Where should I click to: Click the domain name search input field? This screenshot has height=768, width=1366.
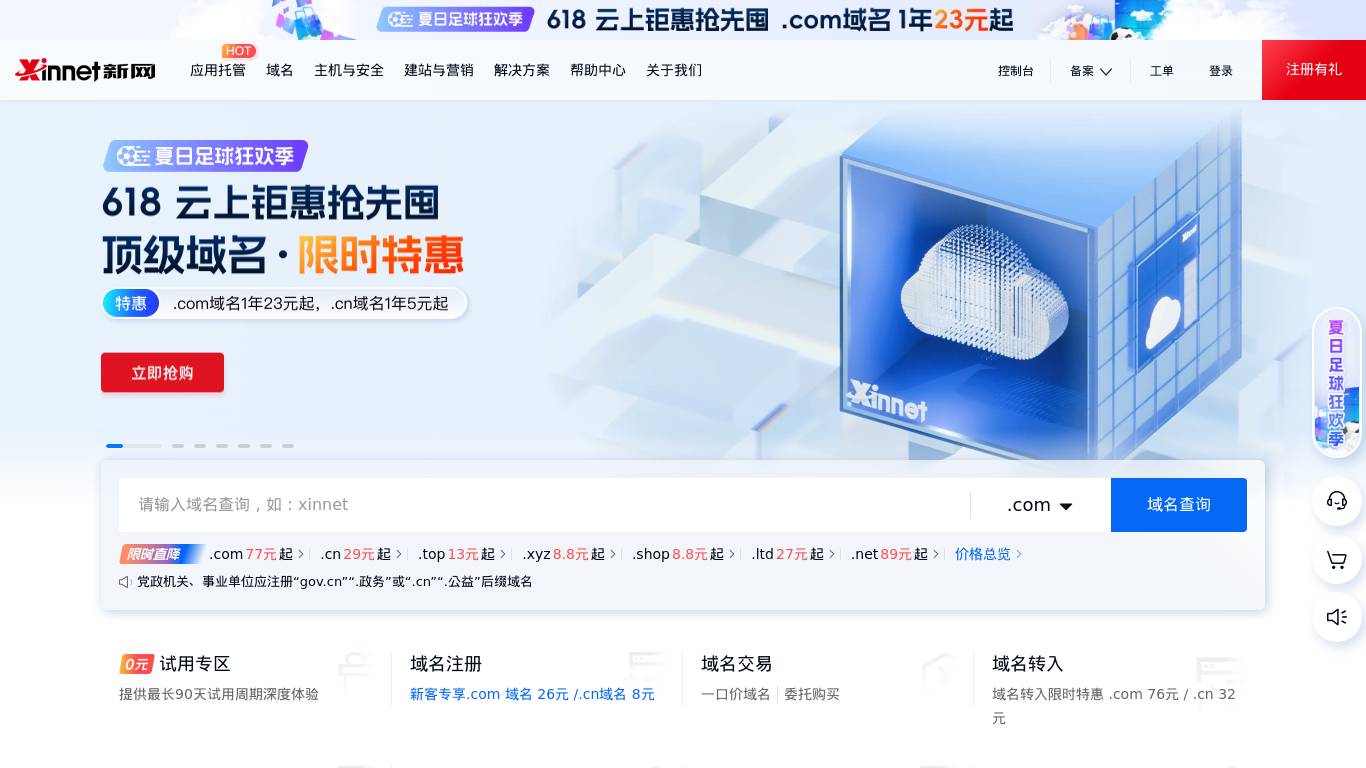pos(545,505)
